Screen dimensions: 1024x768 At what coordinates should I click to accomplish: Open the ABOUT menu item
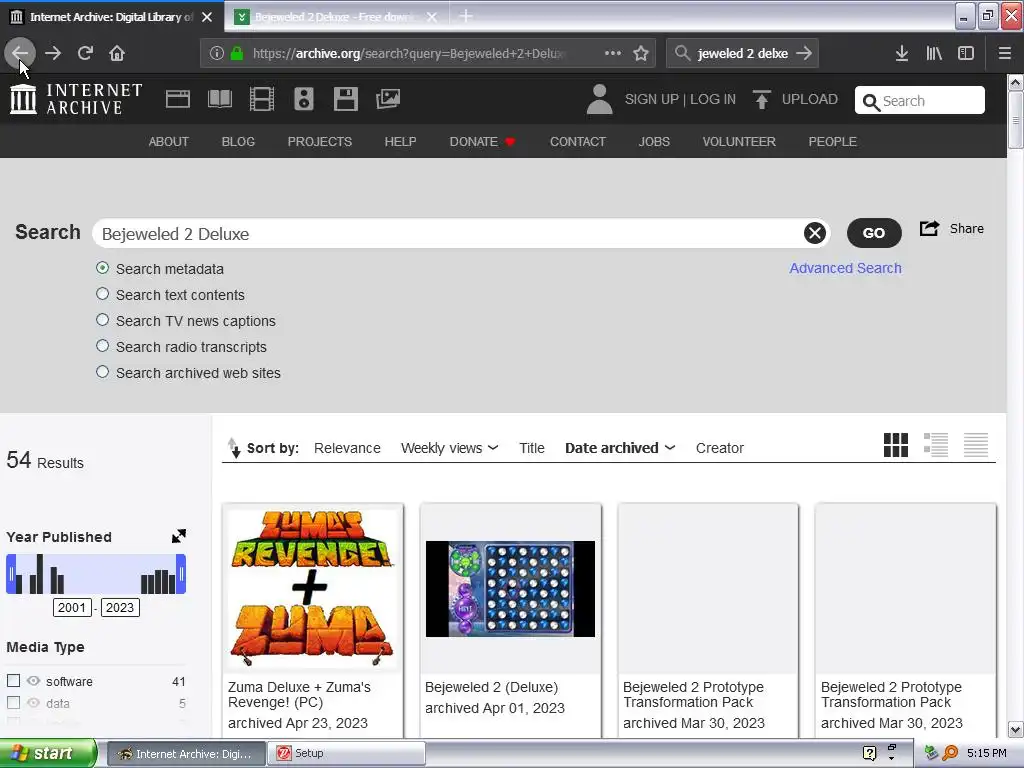click(168, 142)
